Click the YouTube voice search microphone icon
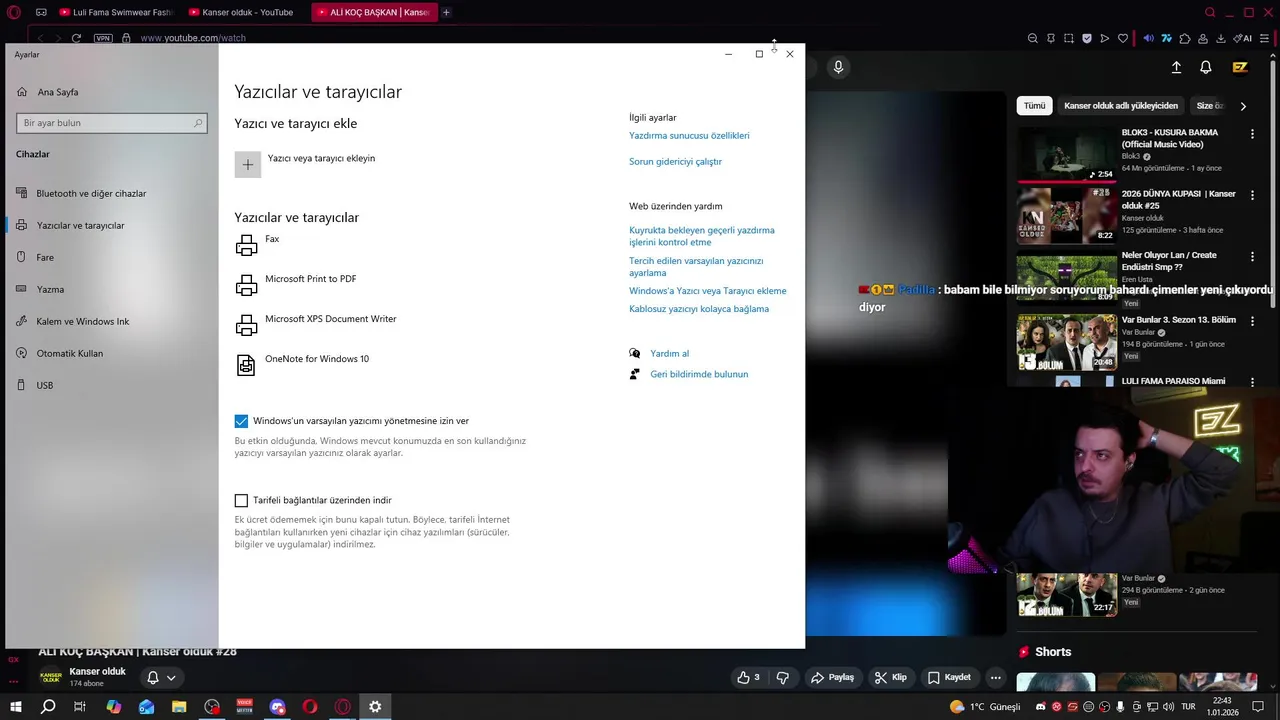This screenshot has height=720, width=1280. tap(838, 67)
